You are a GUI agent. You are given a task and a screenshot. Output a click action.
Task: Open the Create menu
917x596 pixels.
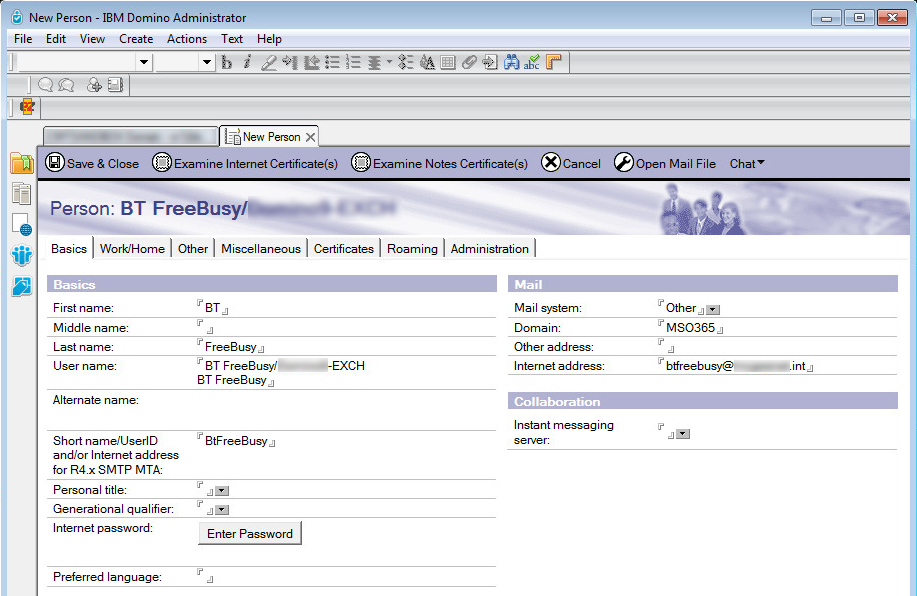(x=136, y=39)
